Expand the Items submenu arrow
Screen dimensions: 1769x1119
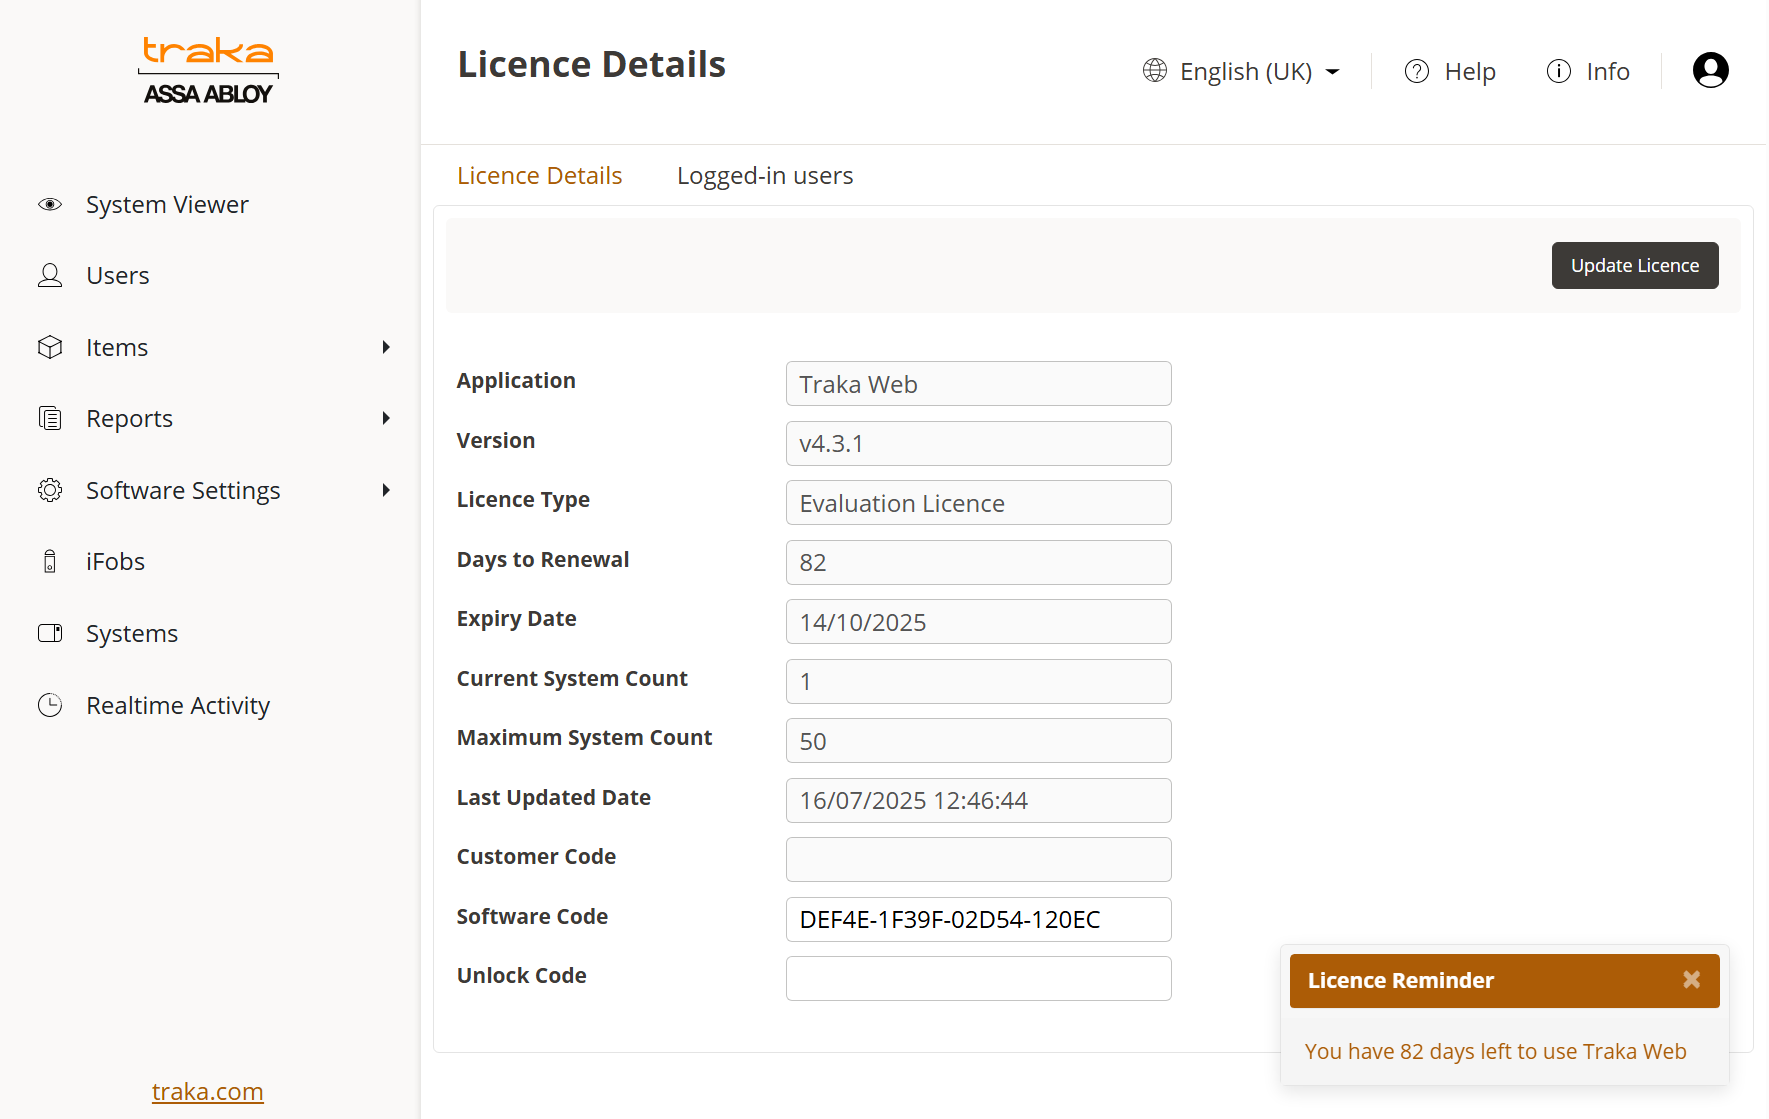(386, 347)
